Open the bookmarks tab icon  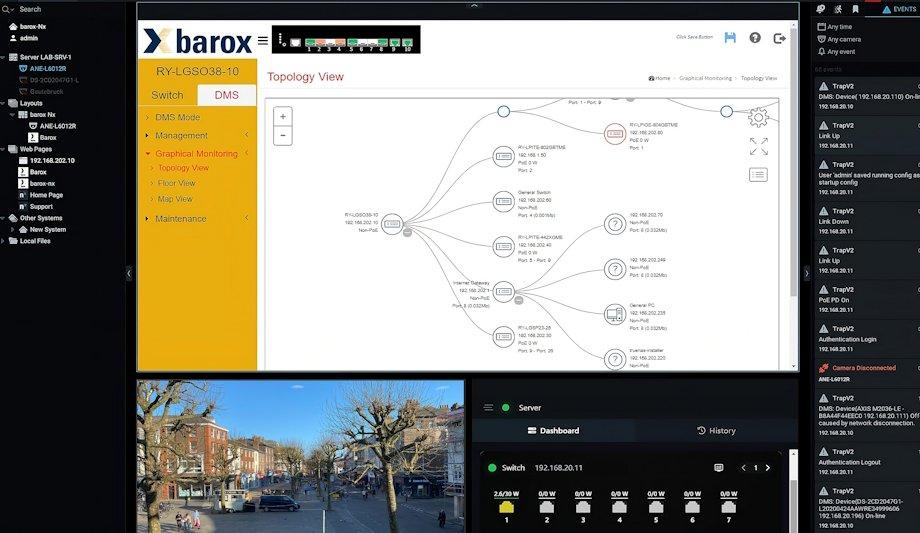(855, 9)
